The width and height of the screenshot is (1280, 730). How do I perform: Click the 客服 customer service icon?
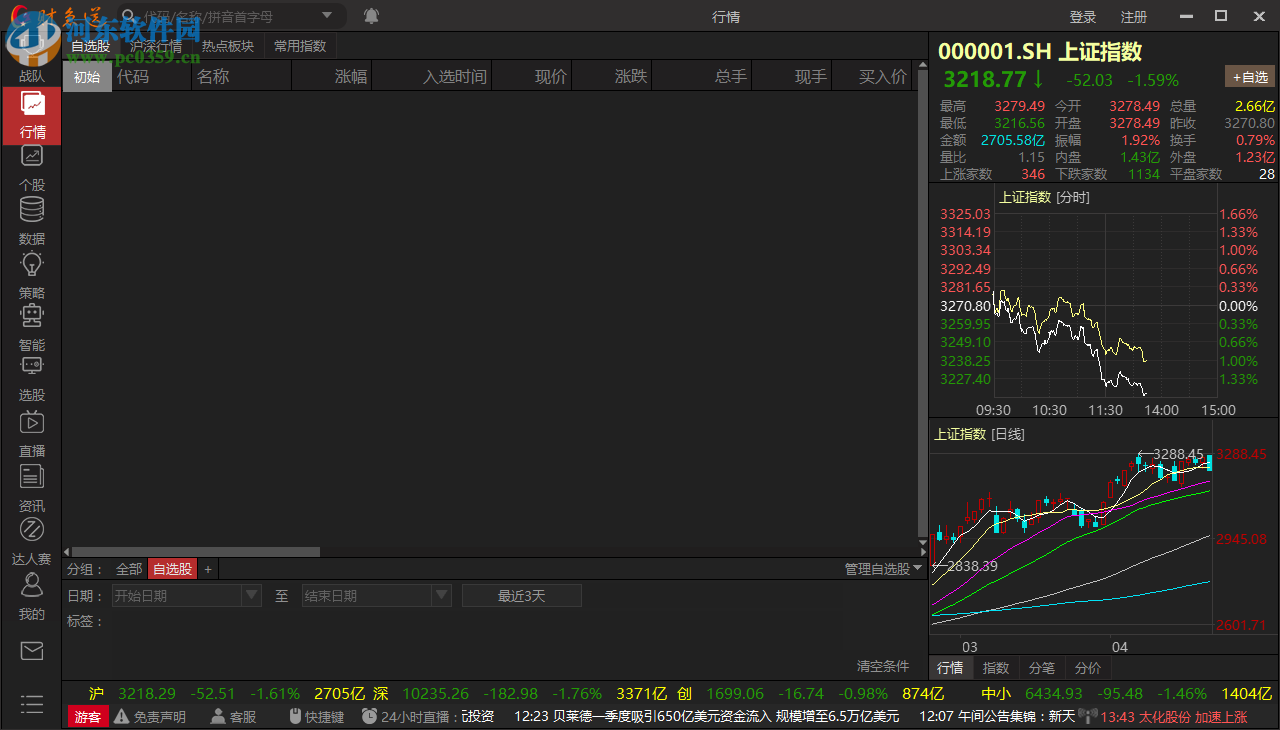point(218,716)
